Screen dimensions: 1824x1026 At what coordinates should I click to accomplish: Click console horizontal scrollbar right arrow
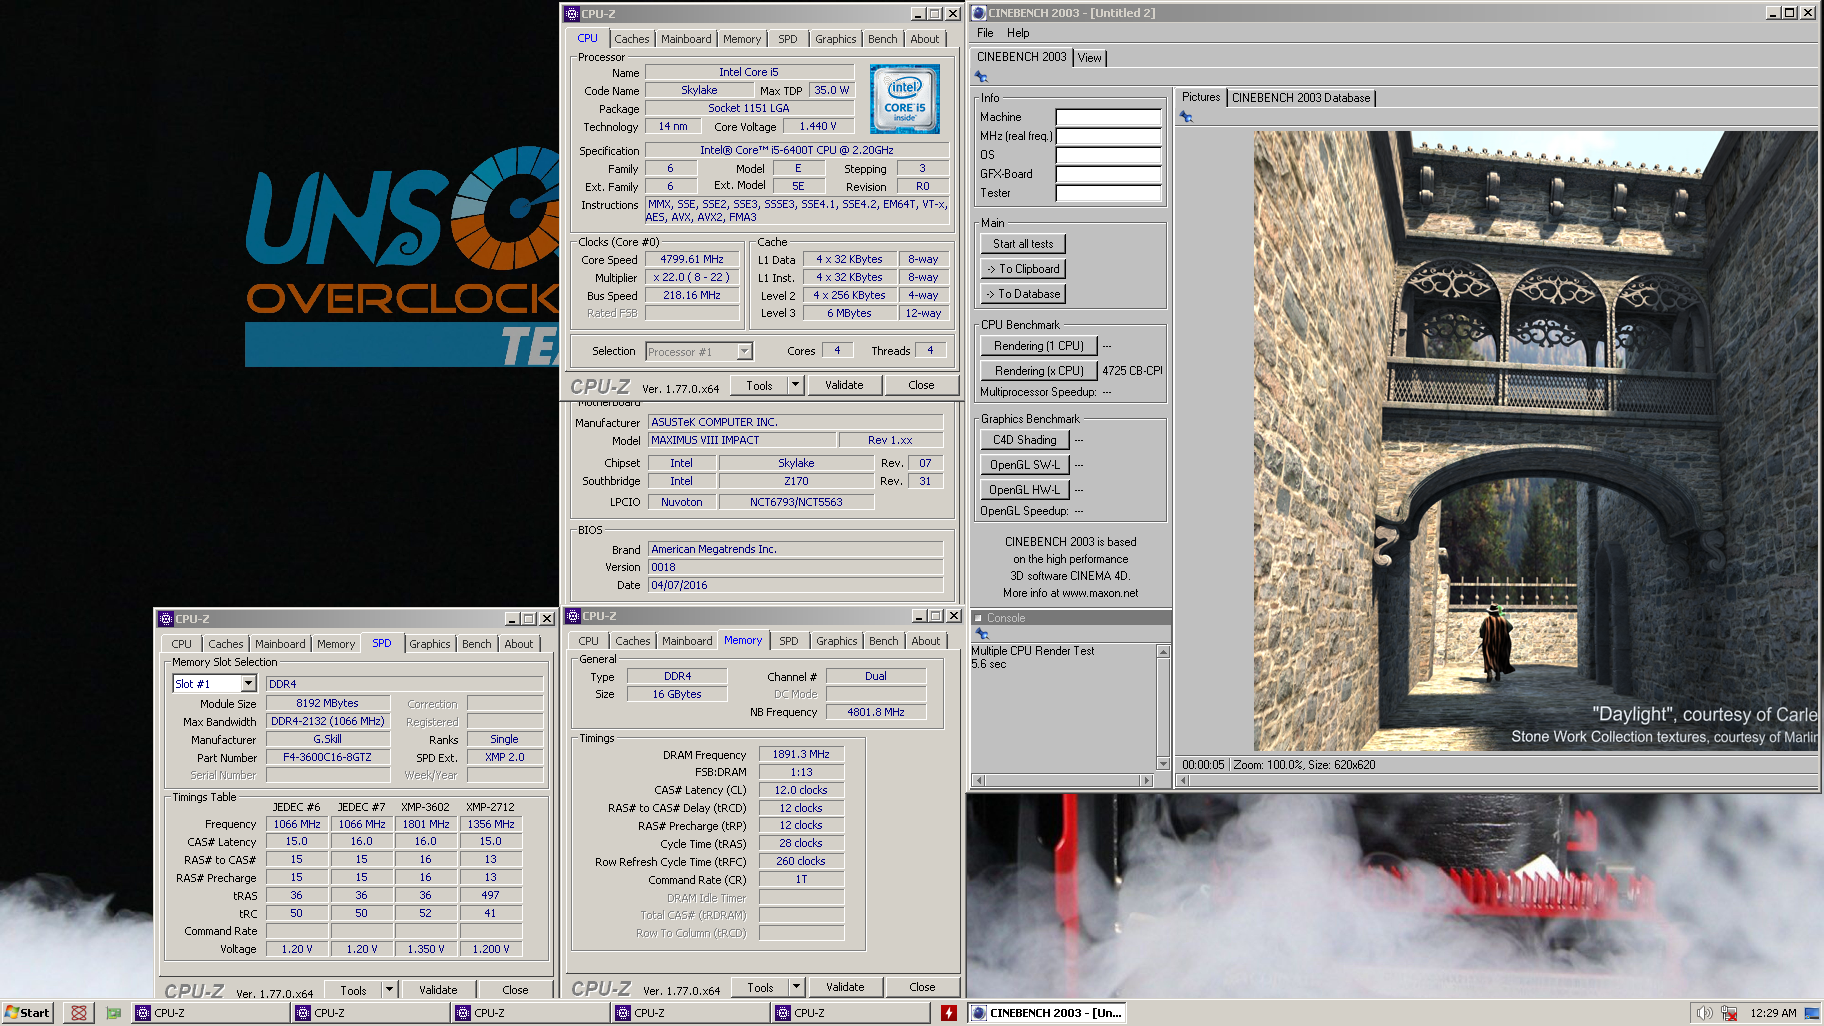click(1147, 780)
